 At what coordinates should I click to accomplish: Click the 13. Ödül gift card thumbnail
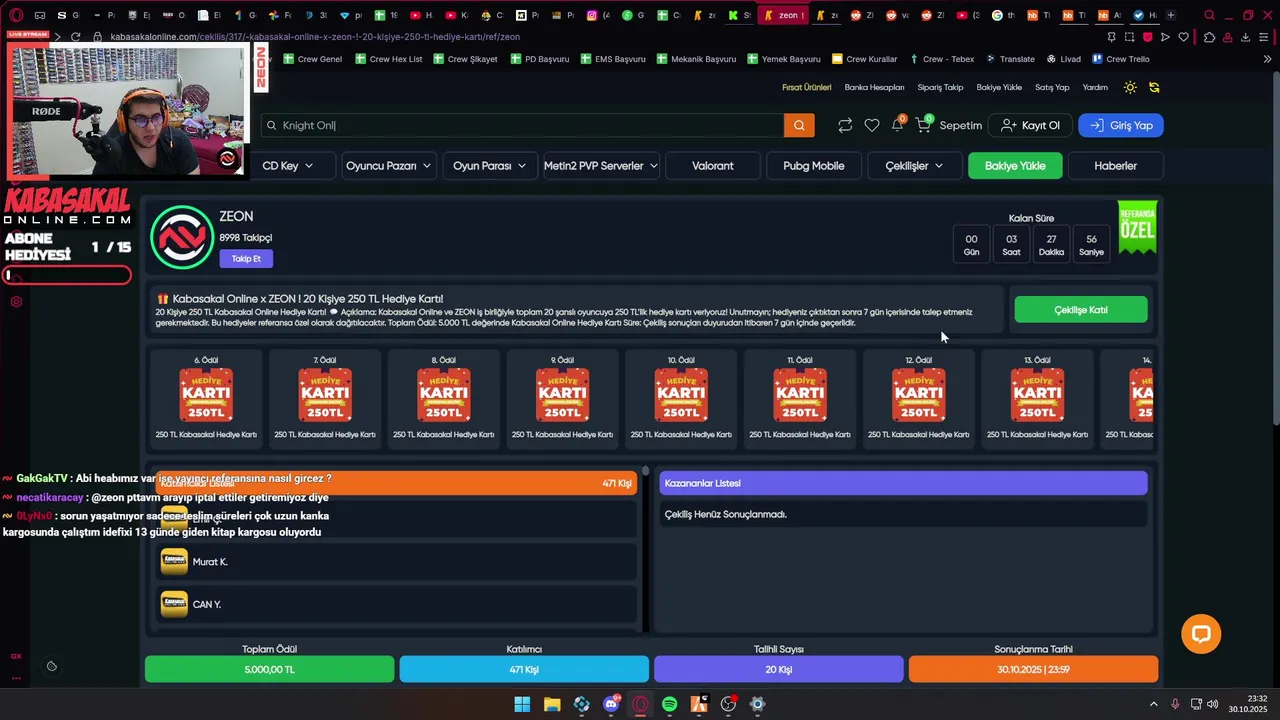coord(1037,395)
